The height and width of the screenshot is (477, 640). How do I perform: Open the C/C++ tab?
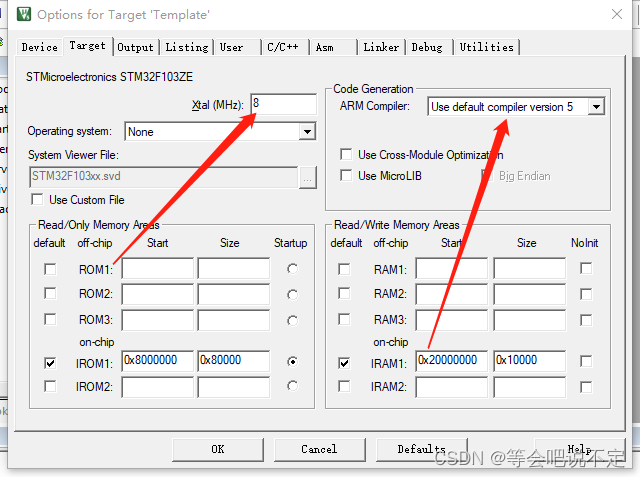pyautogui.click(x=283, y=47)
